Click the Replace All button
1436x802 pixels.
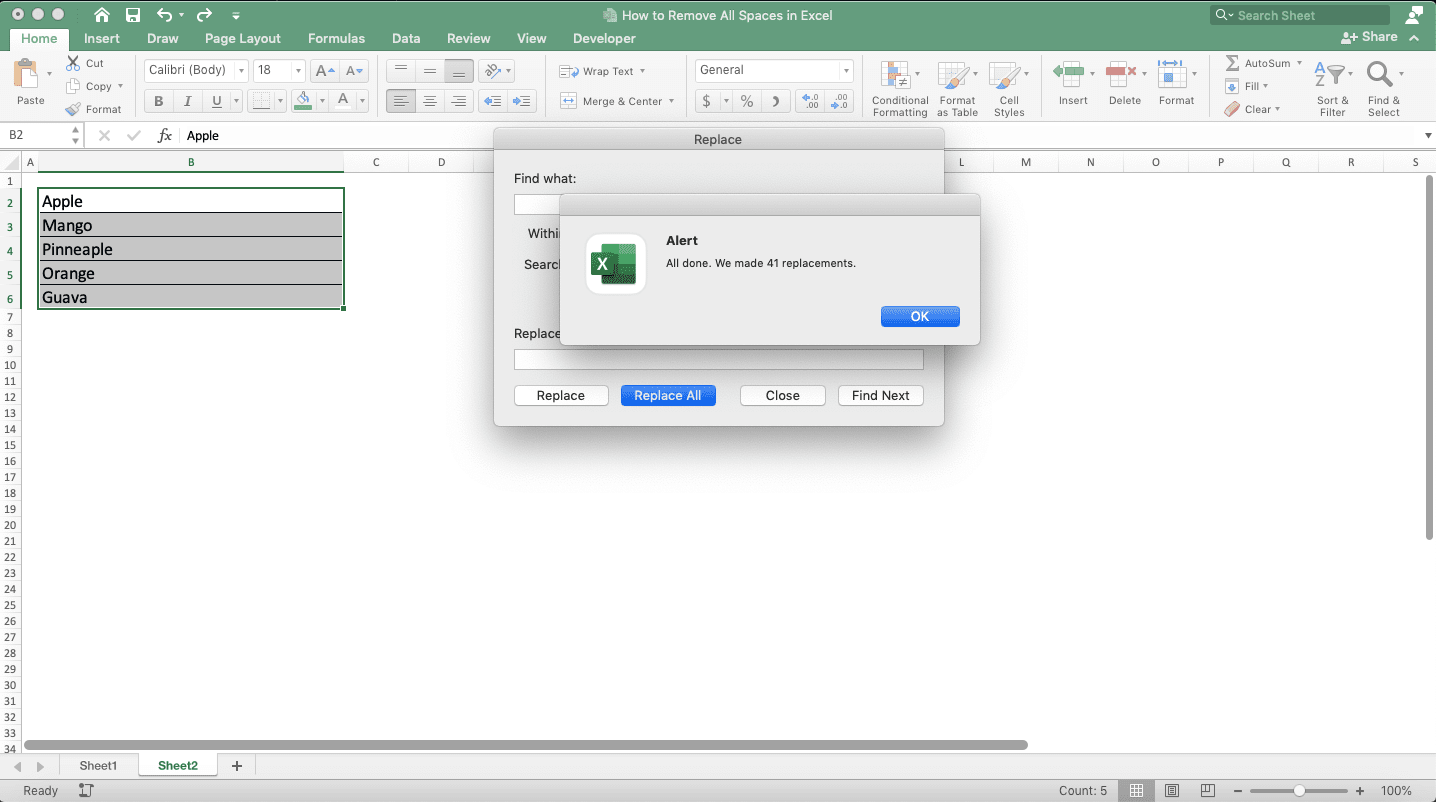point(668,395)
